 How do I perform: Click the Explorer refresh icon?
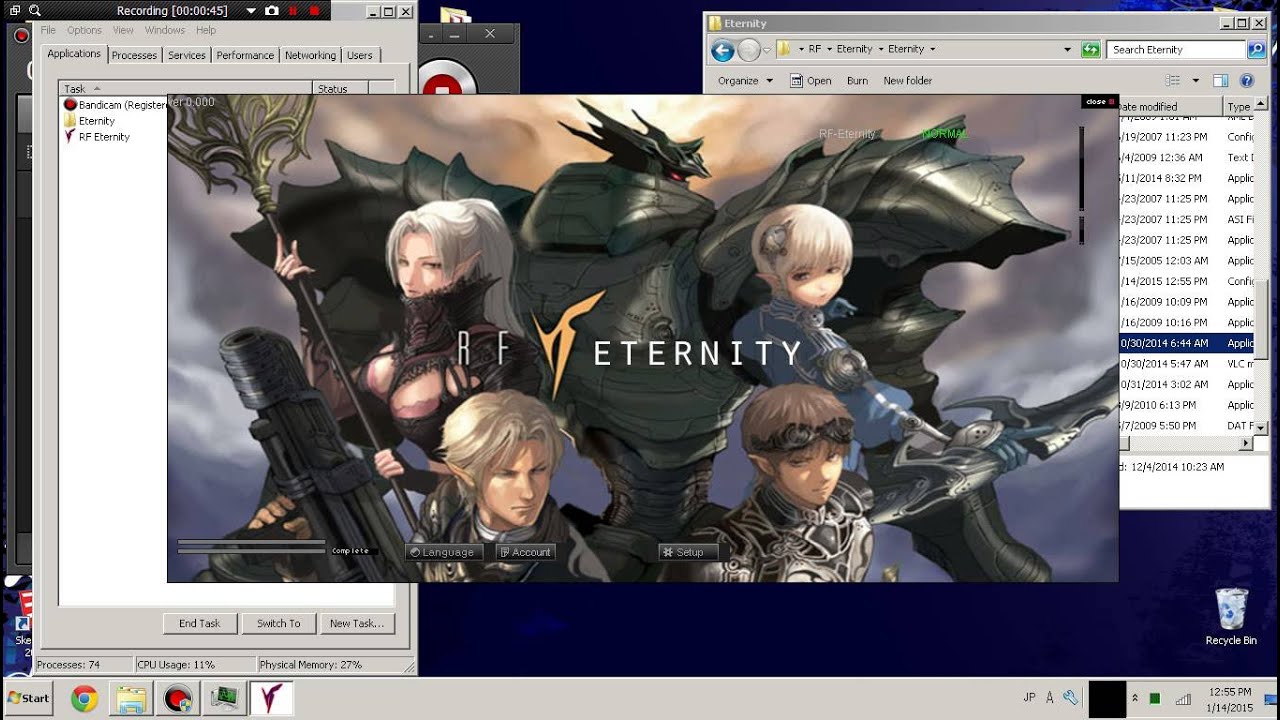click(1091, 49)
